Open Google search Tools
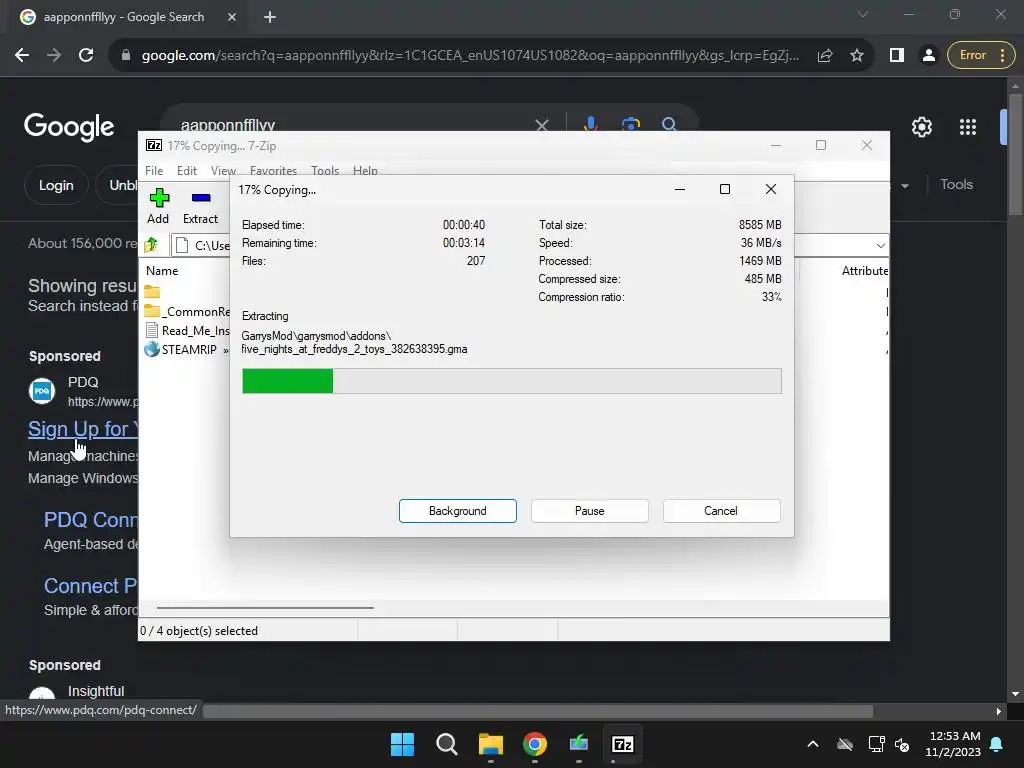 [x=956, y=184]
